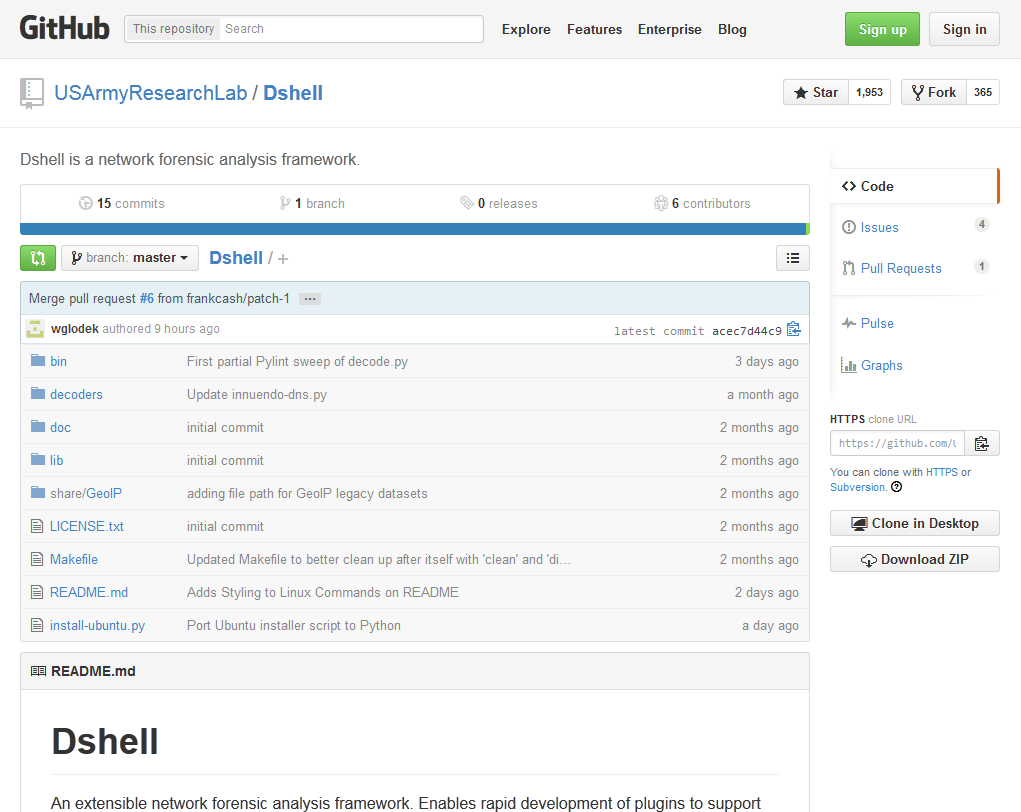Open the Dshell breadcrumb root link
The height and width of the screenshot is (812, 1021).
[x=236, y=258]
